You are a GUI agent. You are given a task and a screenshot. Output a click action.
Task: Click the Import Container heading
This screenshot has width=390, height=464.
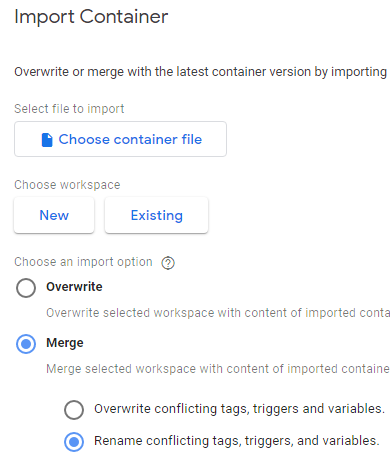91,17
